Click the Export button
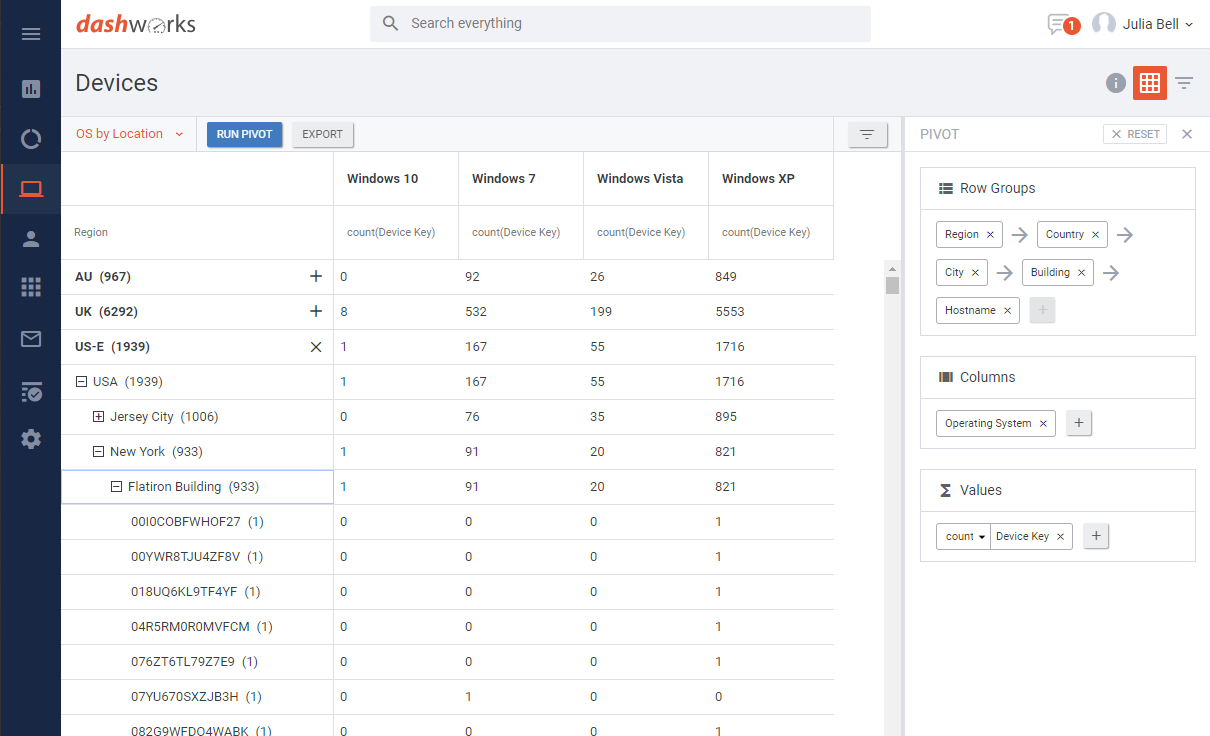 coord(323,134)
